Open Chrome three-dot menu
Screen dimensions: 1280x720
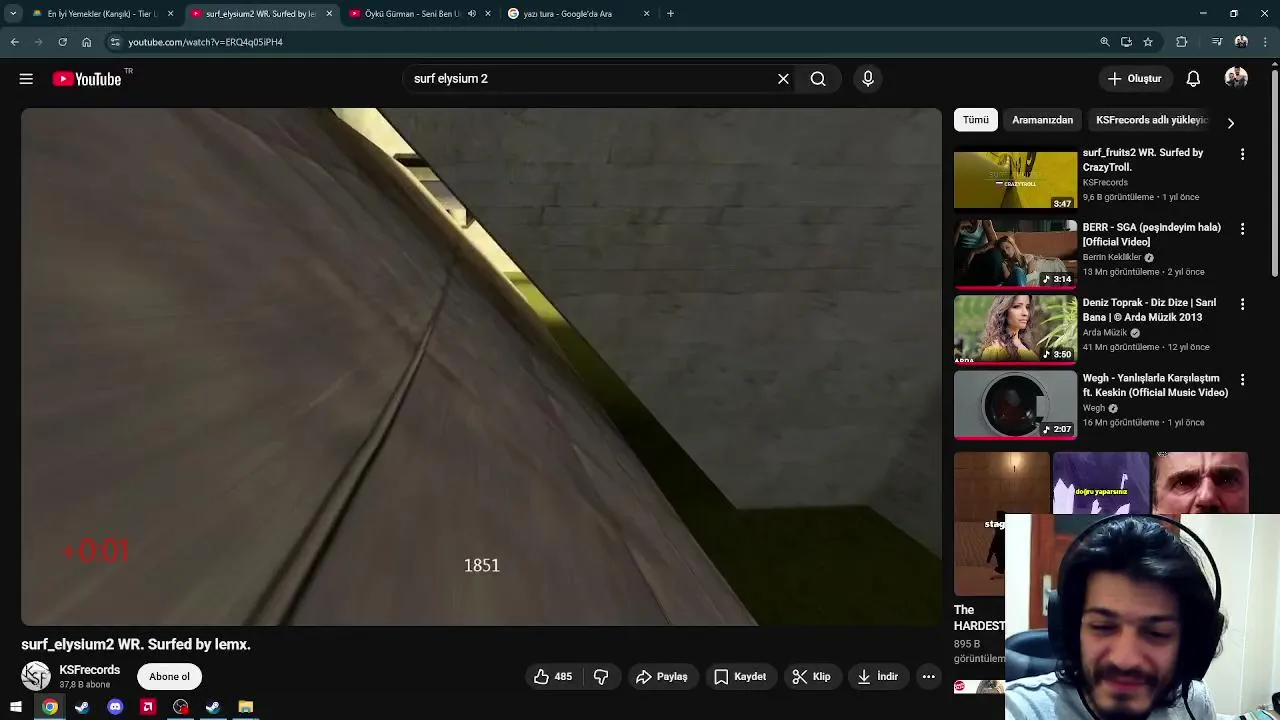pyautogui.click(x=1266, y=42)
